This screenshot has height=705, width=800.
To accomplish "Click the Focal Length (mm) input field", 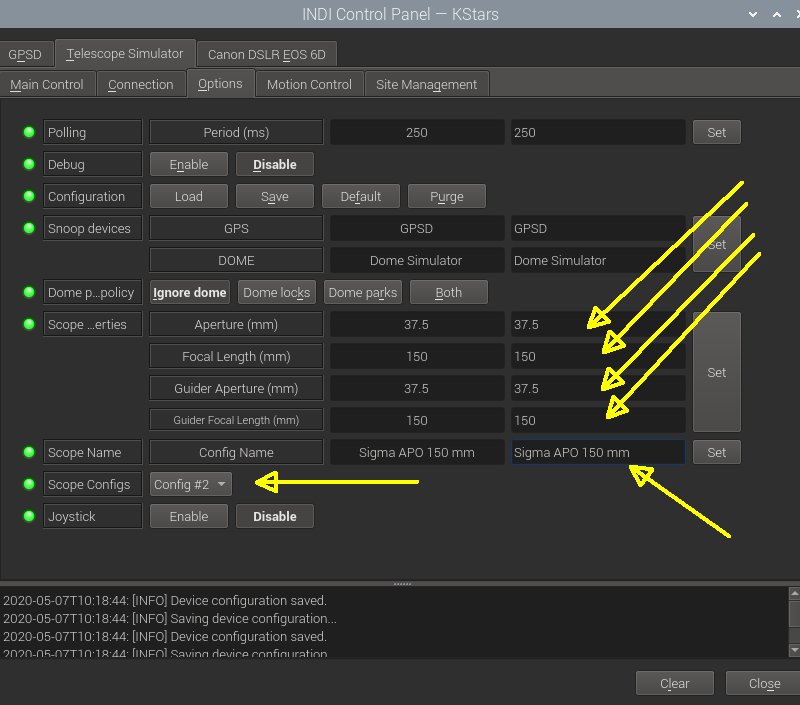I will pyautogui.click(x=598, y=356).
